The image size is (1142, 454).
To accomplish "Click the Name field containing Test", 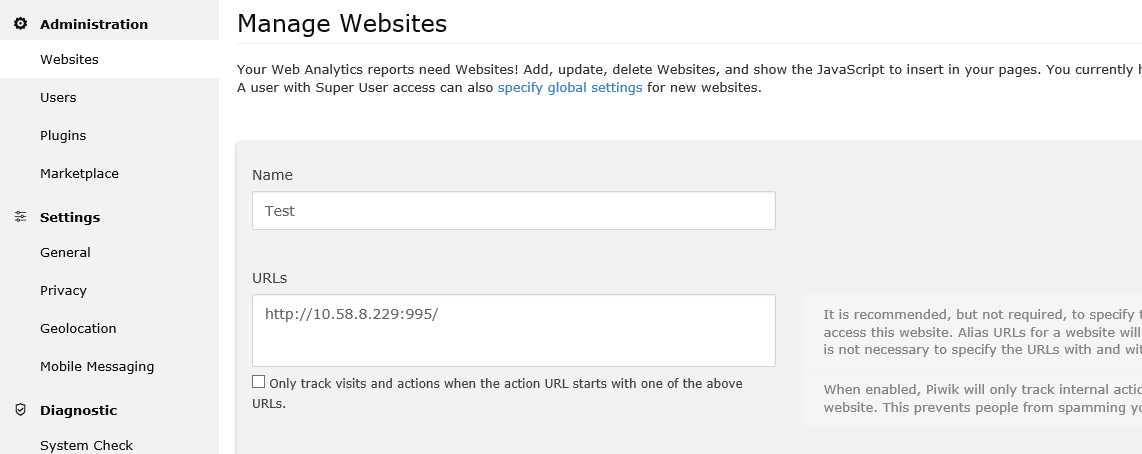I will (x=513, y=211).
